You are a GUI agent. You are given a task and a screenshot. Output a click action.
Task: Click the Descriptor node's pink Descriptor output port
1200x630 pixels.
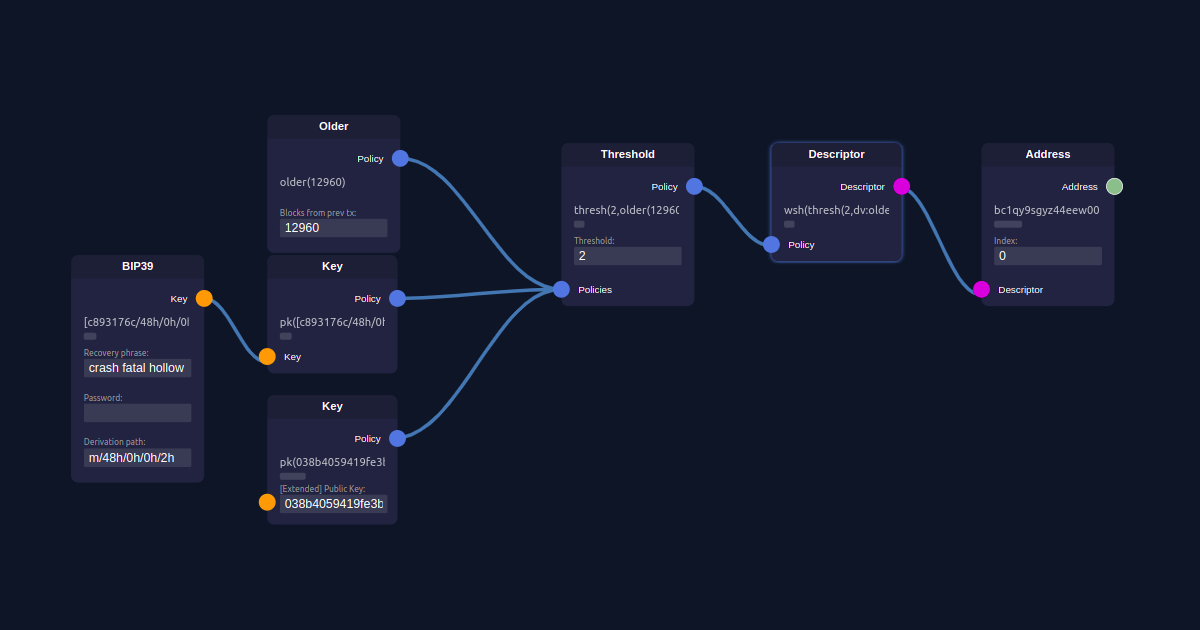coord(901,186)
